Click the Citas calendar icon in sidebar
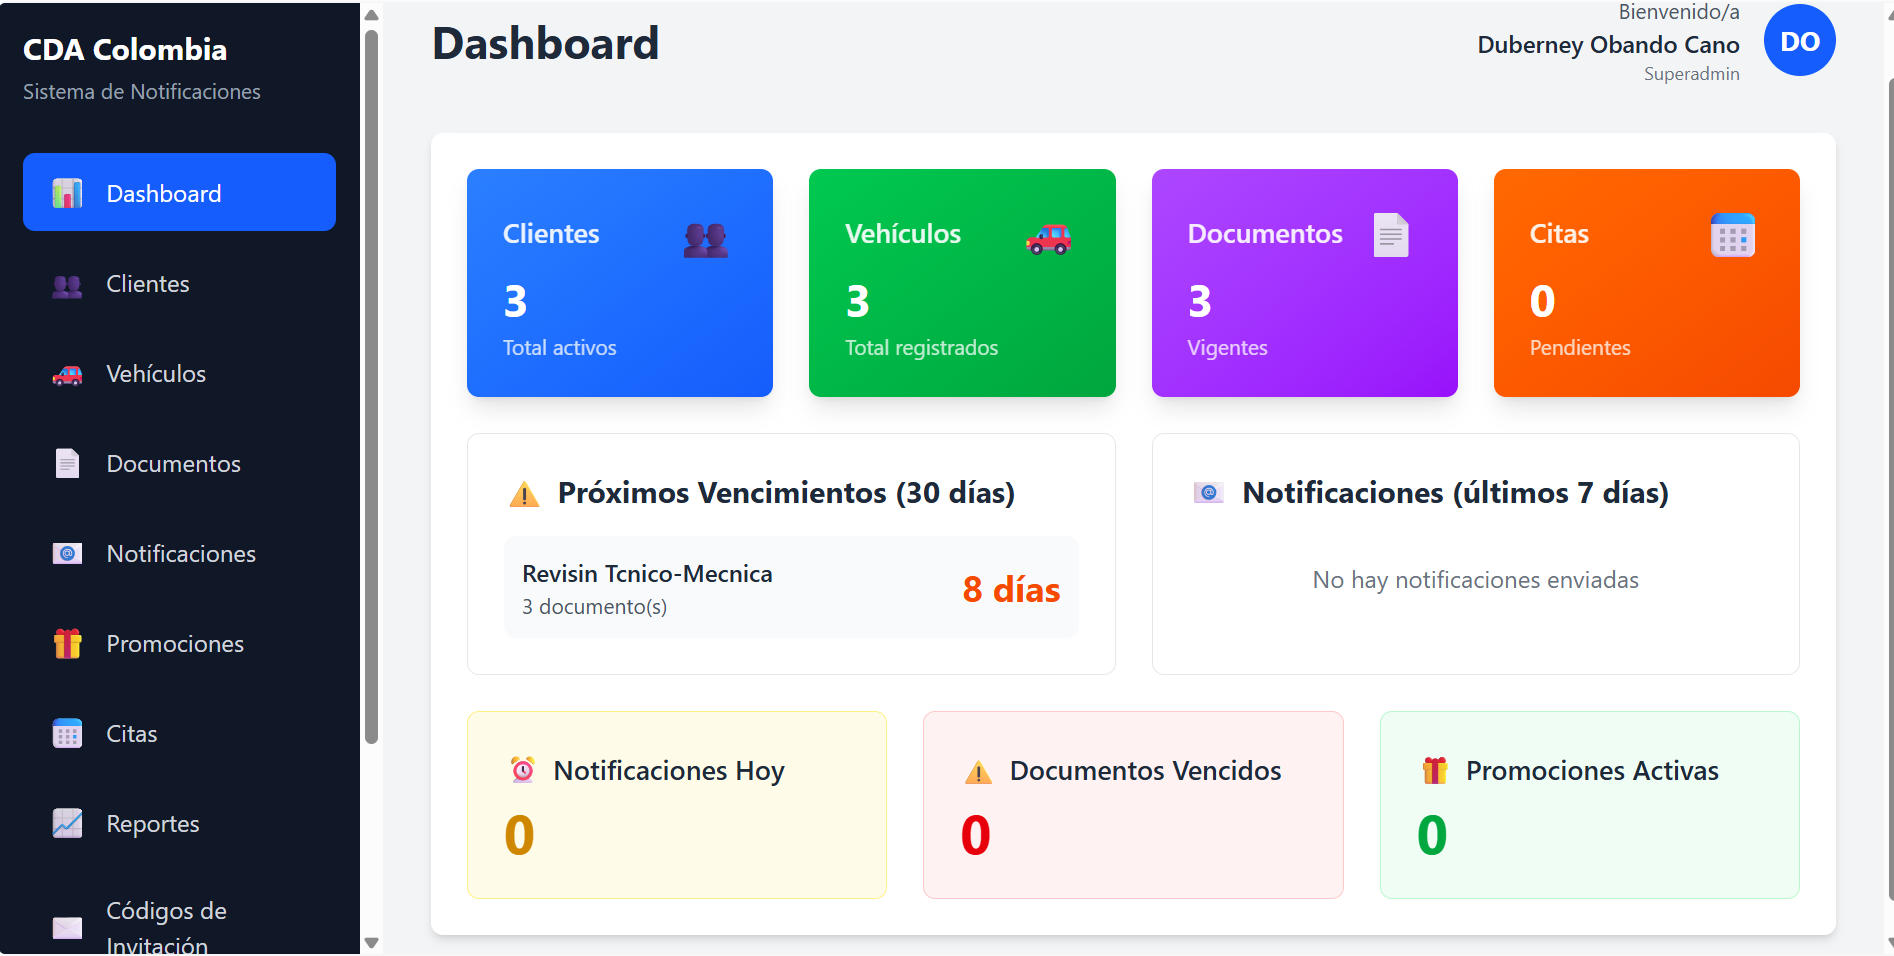 coord(66,733)
